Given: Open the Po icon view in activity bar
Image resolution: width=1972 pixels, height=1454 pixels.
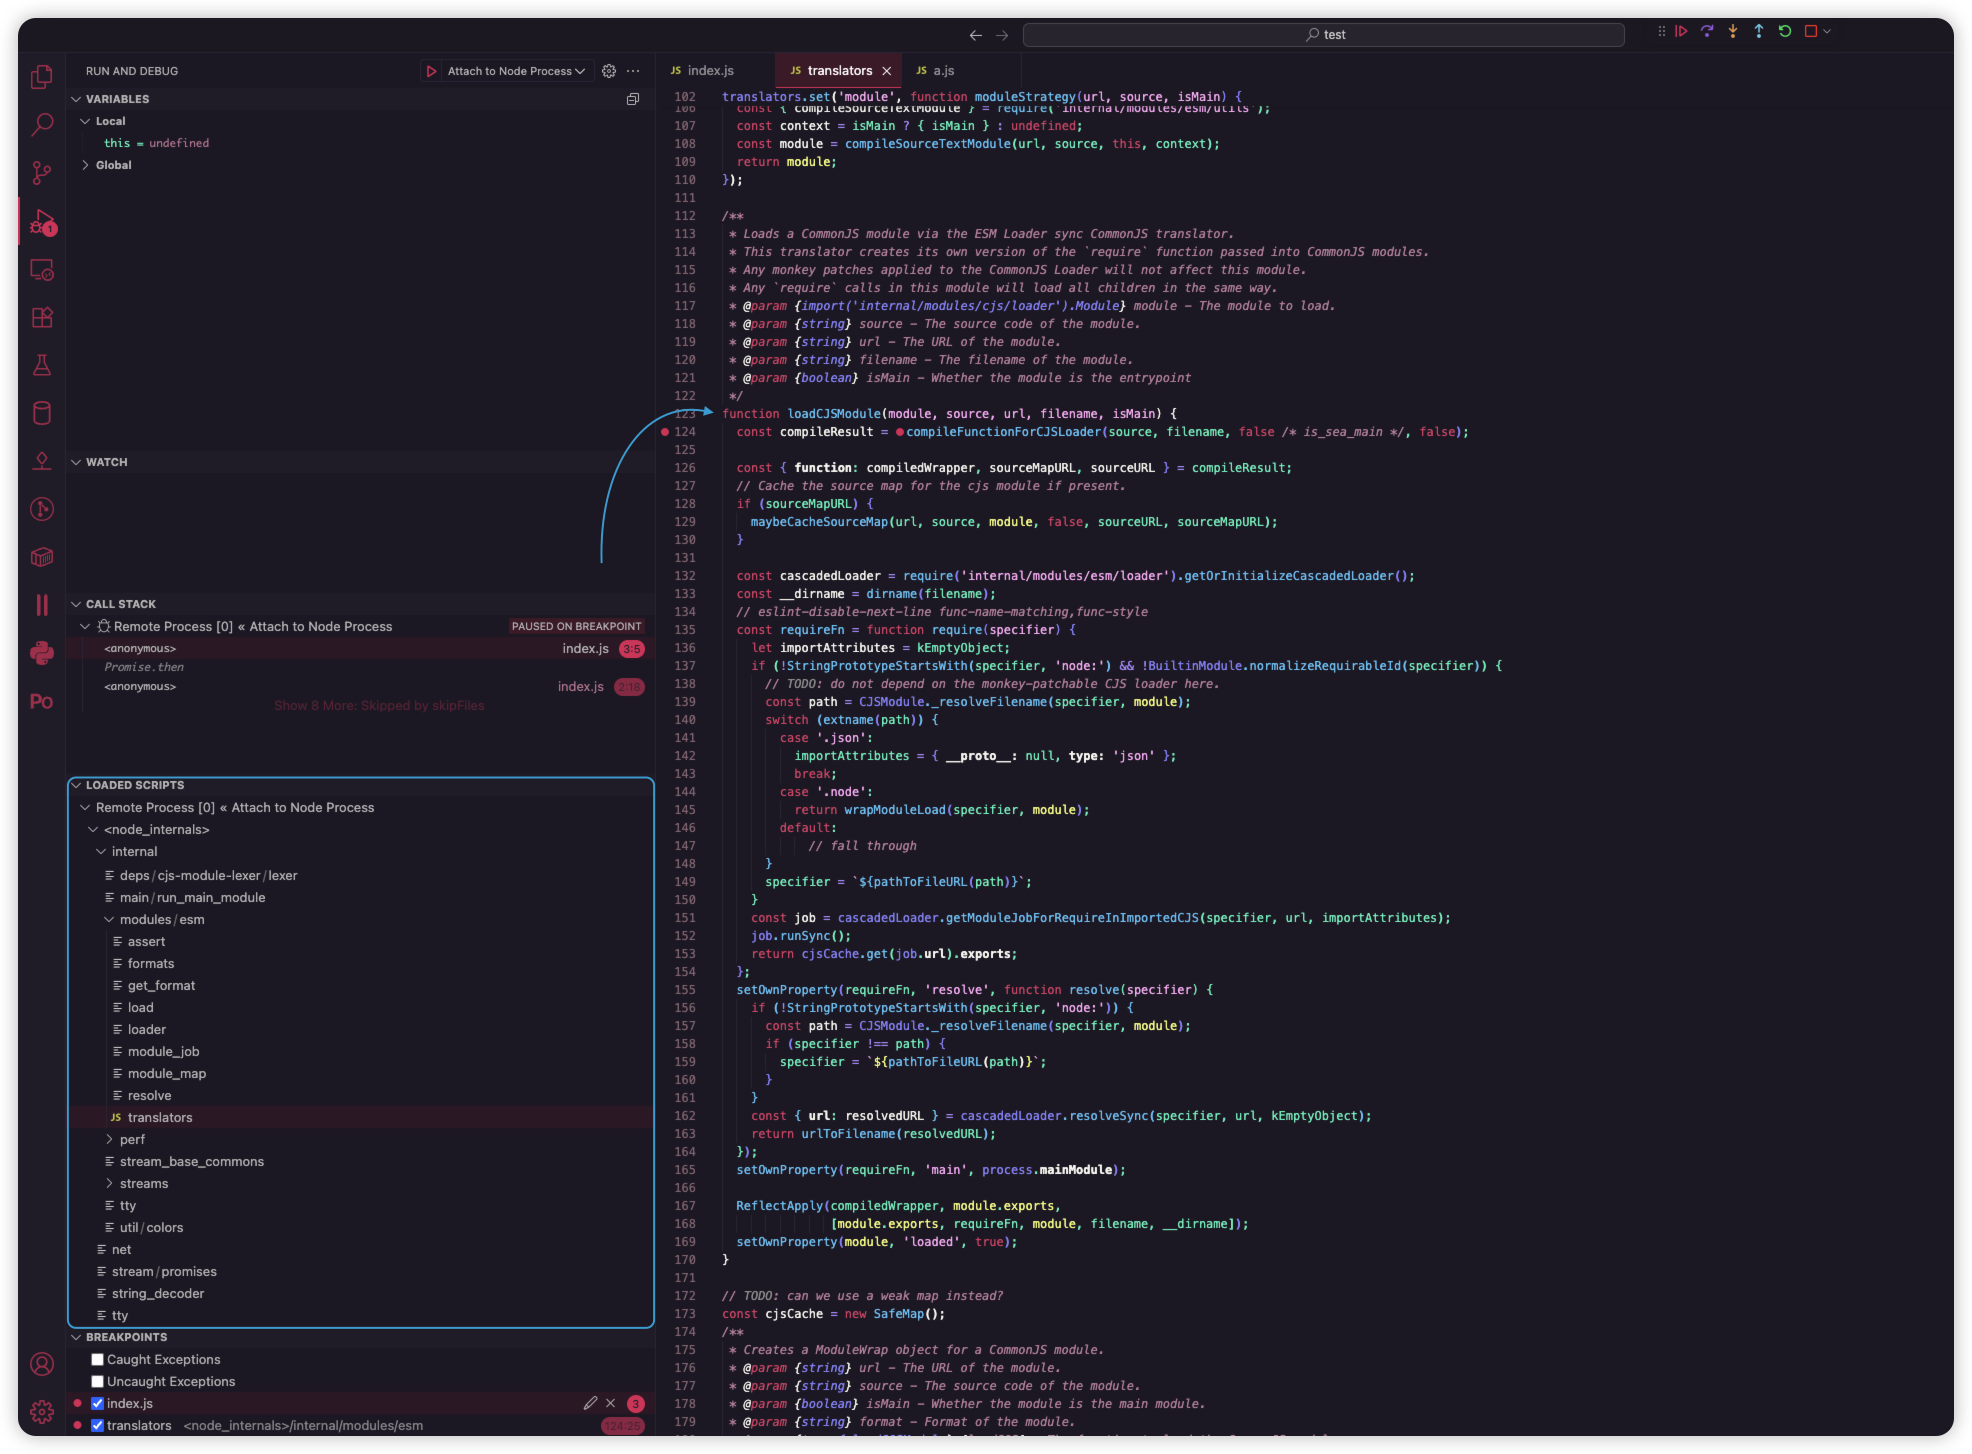Looking at the screenshot, I should click(42, 701).
